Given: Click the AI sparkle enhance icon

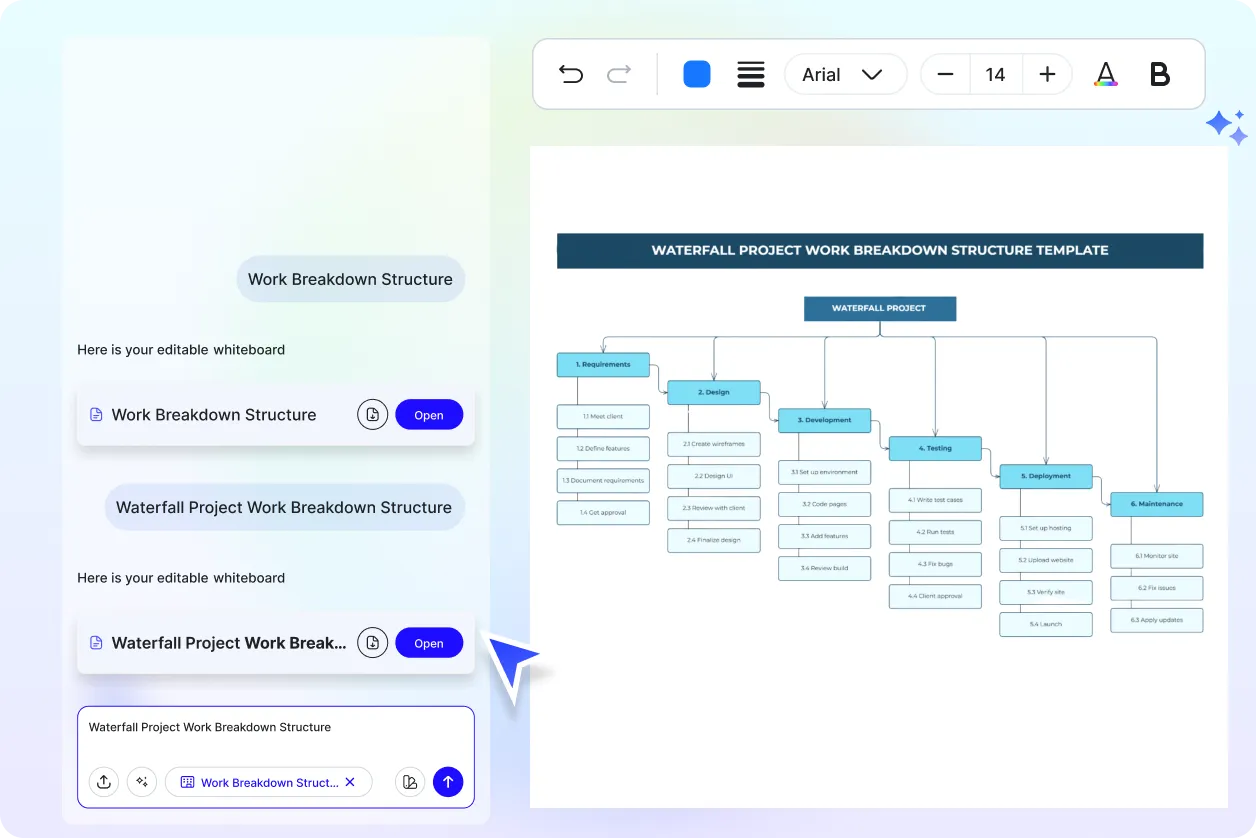Looking at the screenshot, I should pos(142,782).
